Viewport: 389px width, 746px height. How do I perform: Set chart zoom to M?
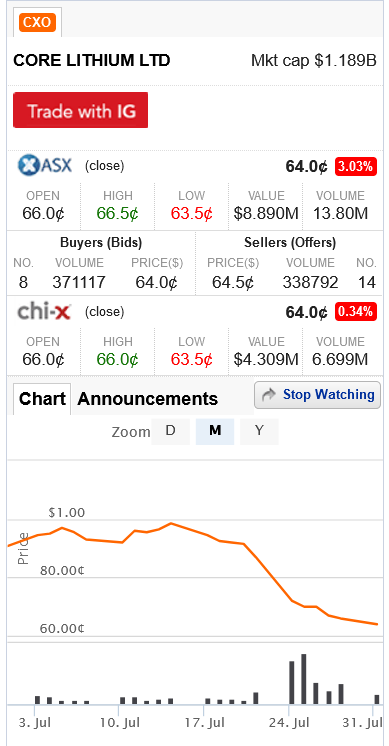click(x=215, y=431)
